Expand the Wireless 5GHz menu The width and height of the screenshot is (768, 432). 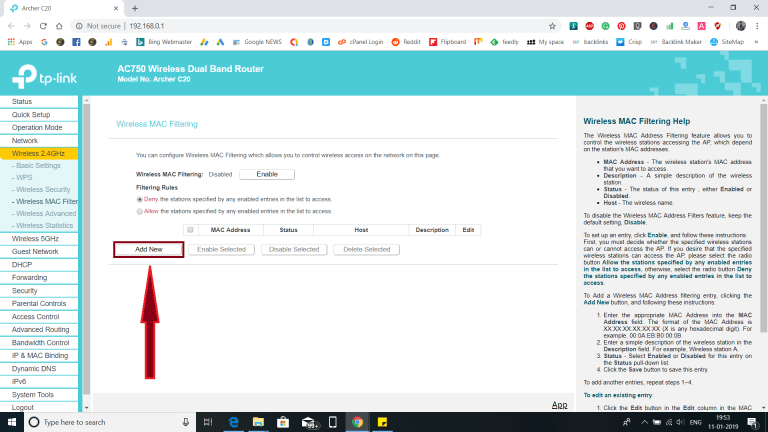tap(35, 239)
